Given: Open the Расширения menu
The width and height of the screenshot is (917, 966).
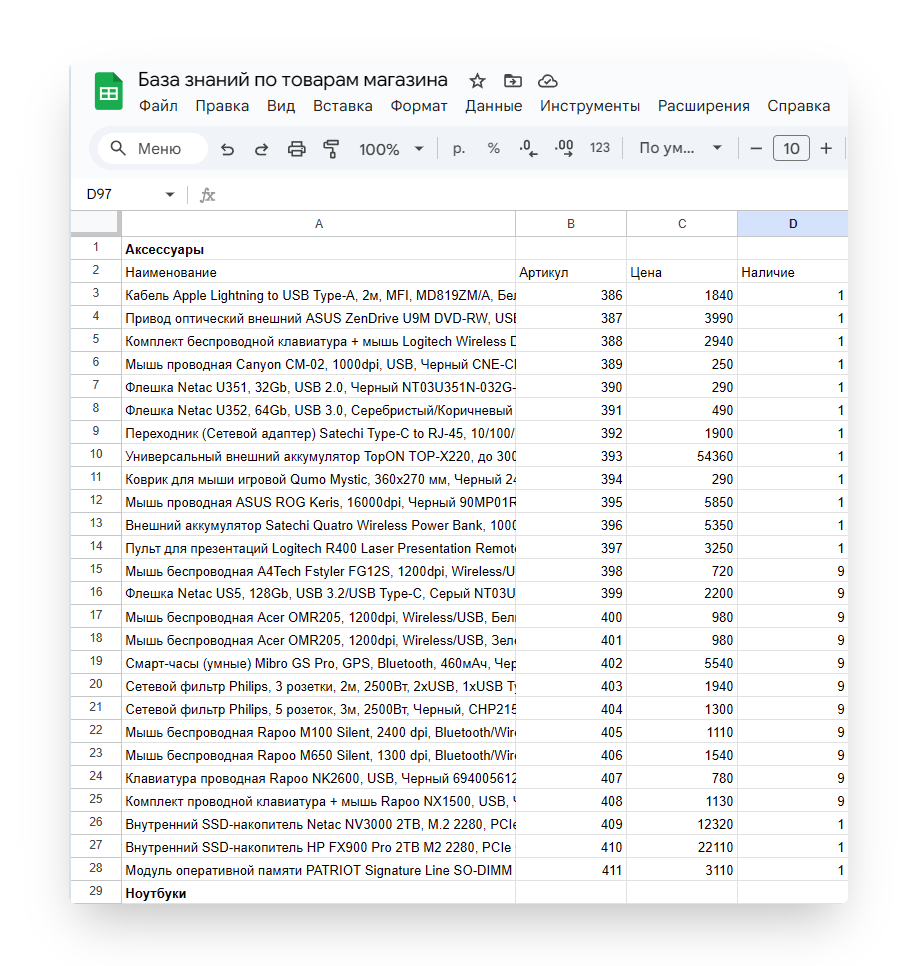Looking at the screenshot, I should (x=704, y=106).
